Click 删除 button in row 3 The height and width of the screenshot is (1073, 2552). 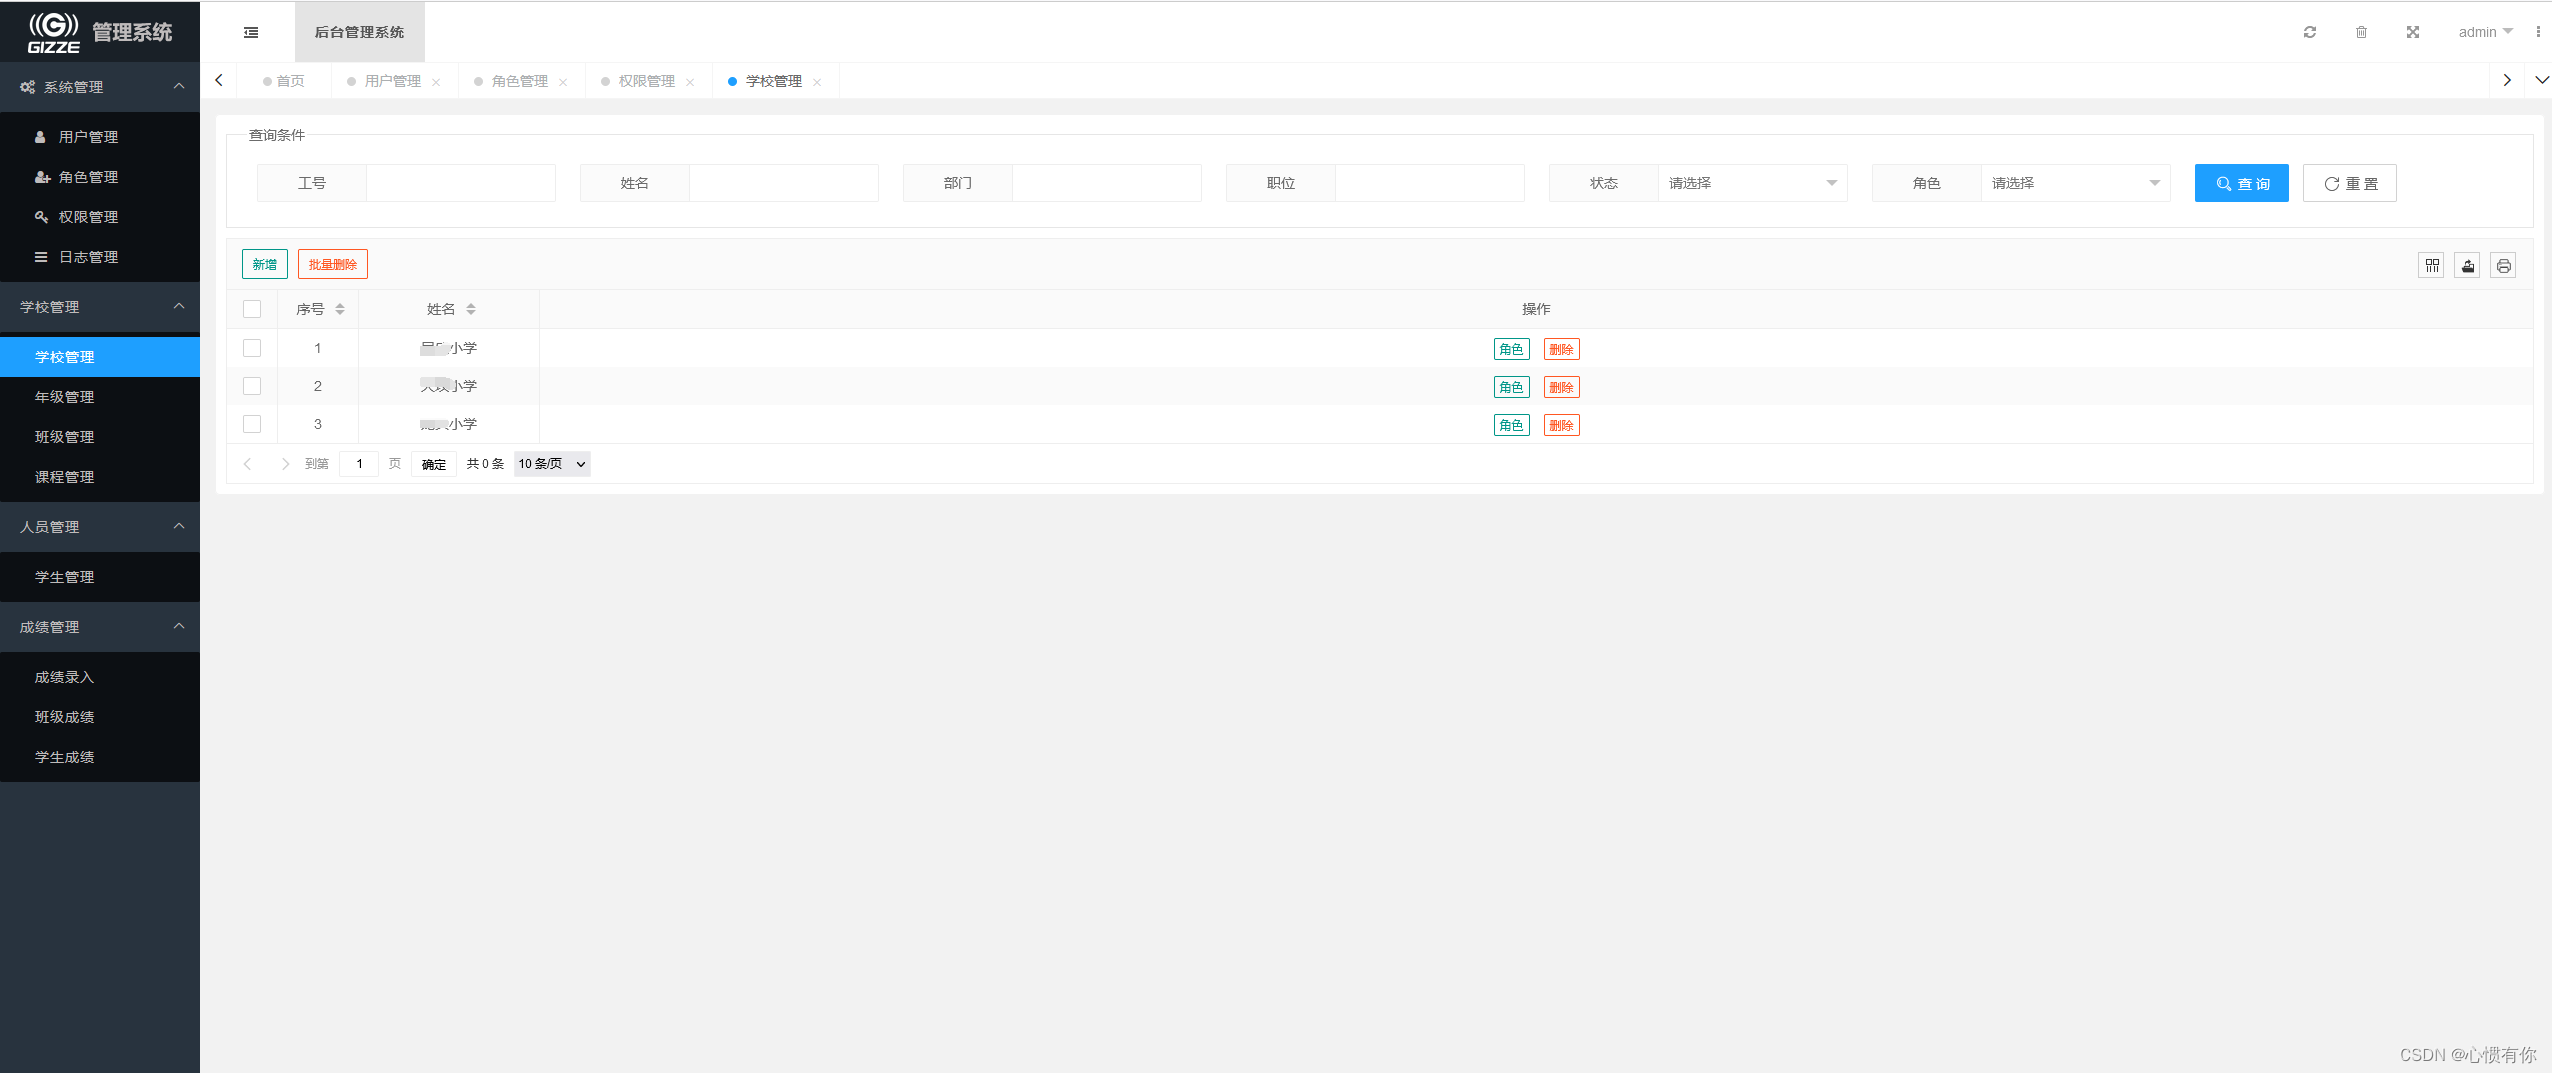pyautogui.click(x=1561, y=425)
